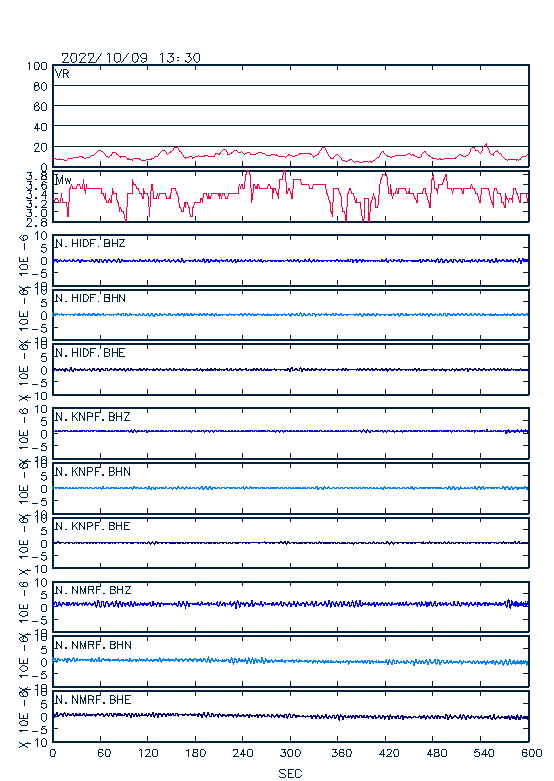
Task: Click the 600 tick on time axis
Action: pyautogui.click(x=532, y=753)
